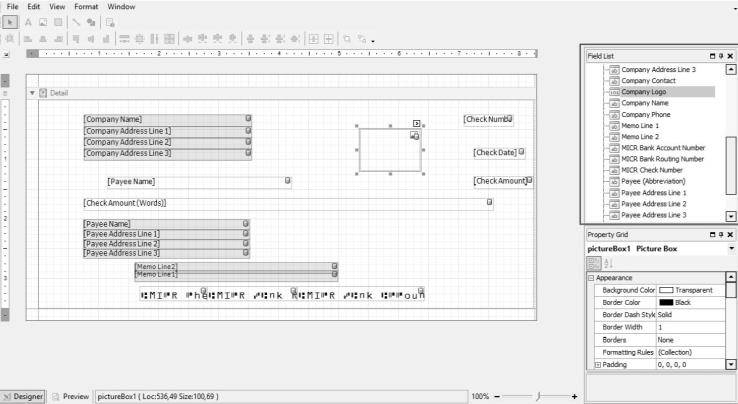Open the pictureBox1 object selector dropdown
This screenshot has height=404, width=738.
tap(730, 247)
